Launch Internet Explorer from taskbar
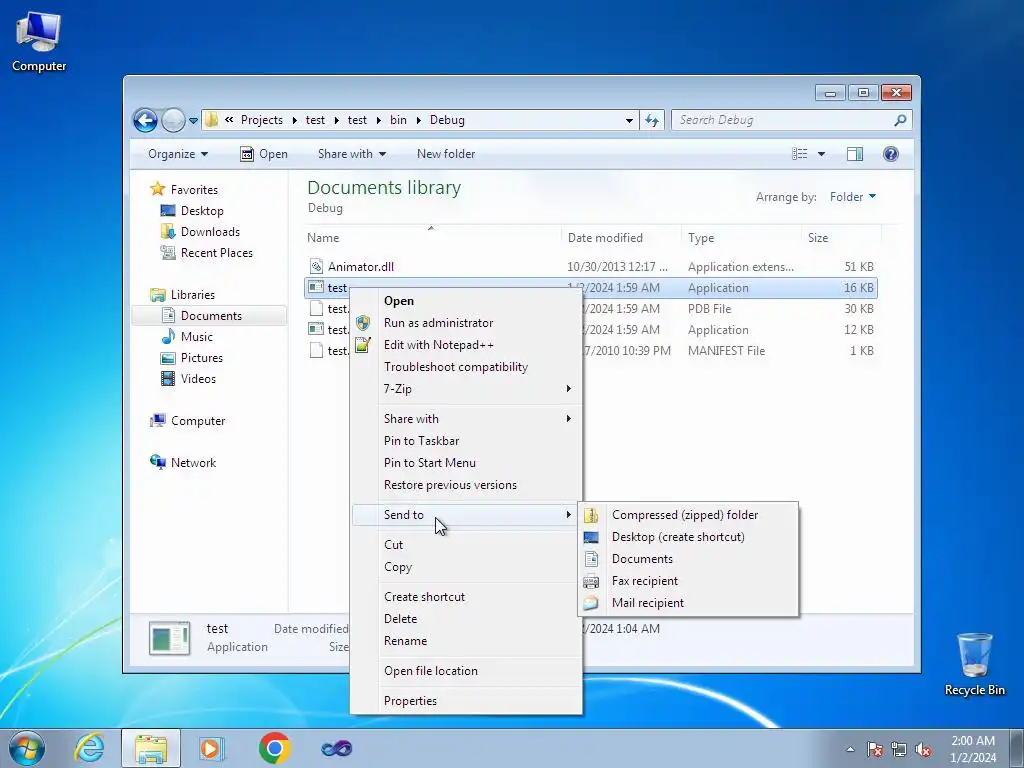Image resolution: width=1024 pixels, height=768 pixels. [x=89, y=748]
